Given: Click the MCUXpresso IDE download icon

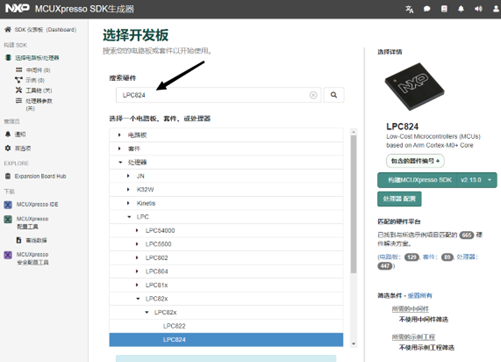Looking at the screenshot, I should pyautogui.click(x=8, y=204).
